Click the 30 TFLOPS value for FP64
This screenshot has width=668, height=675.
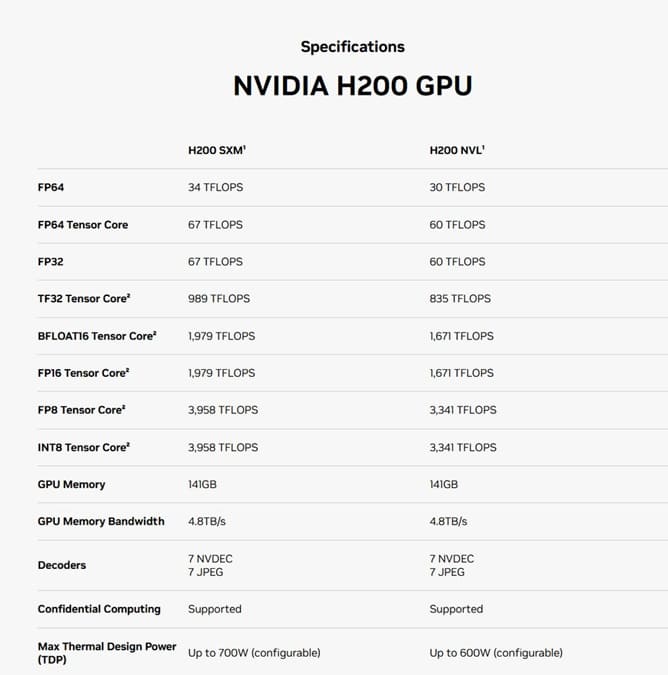(x=457, y=187)
